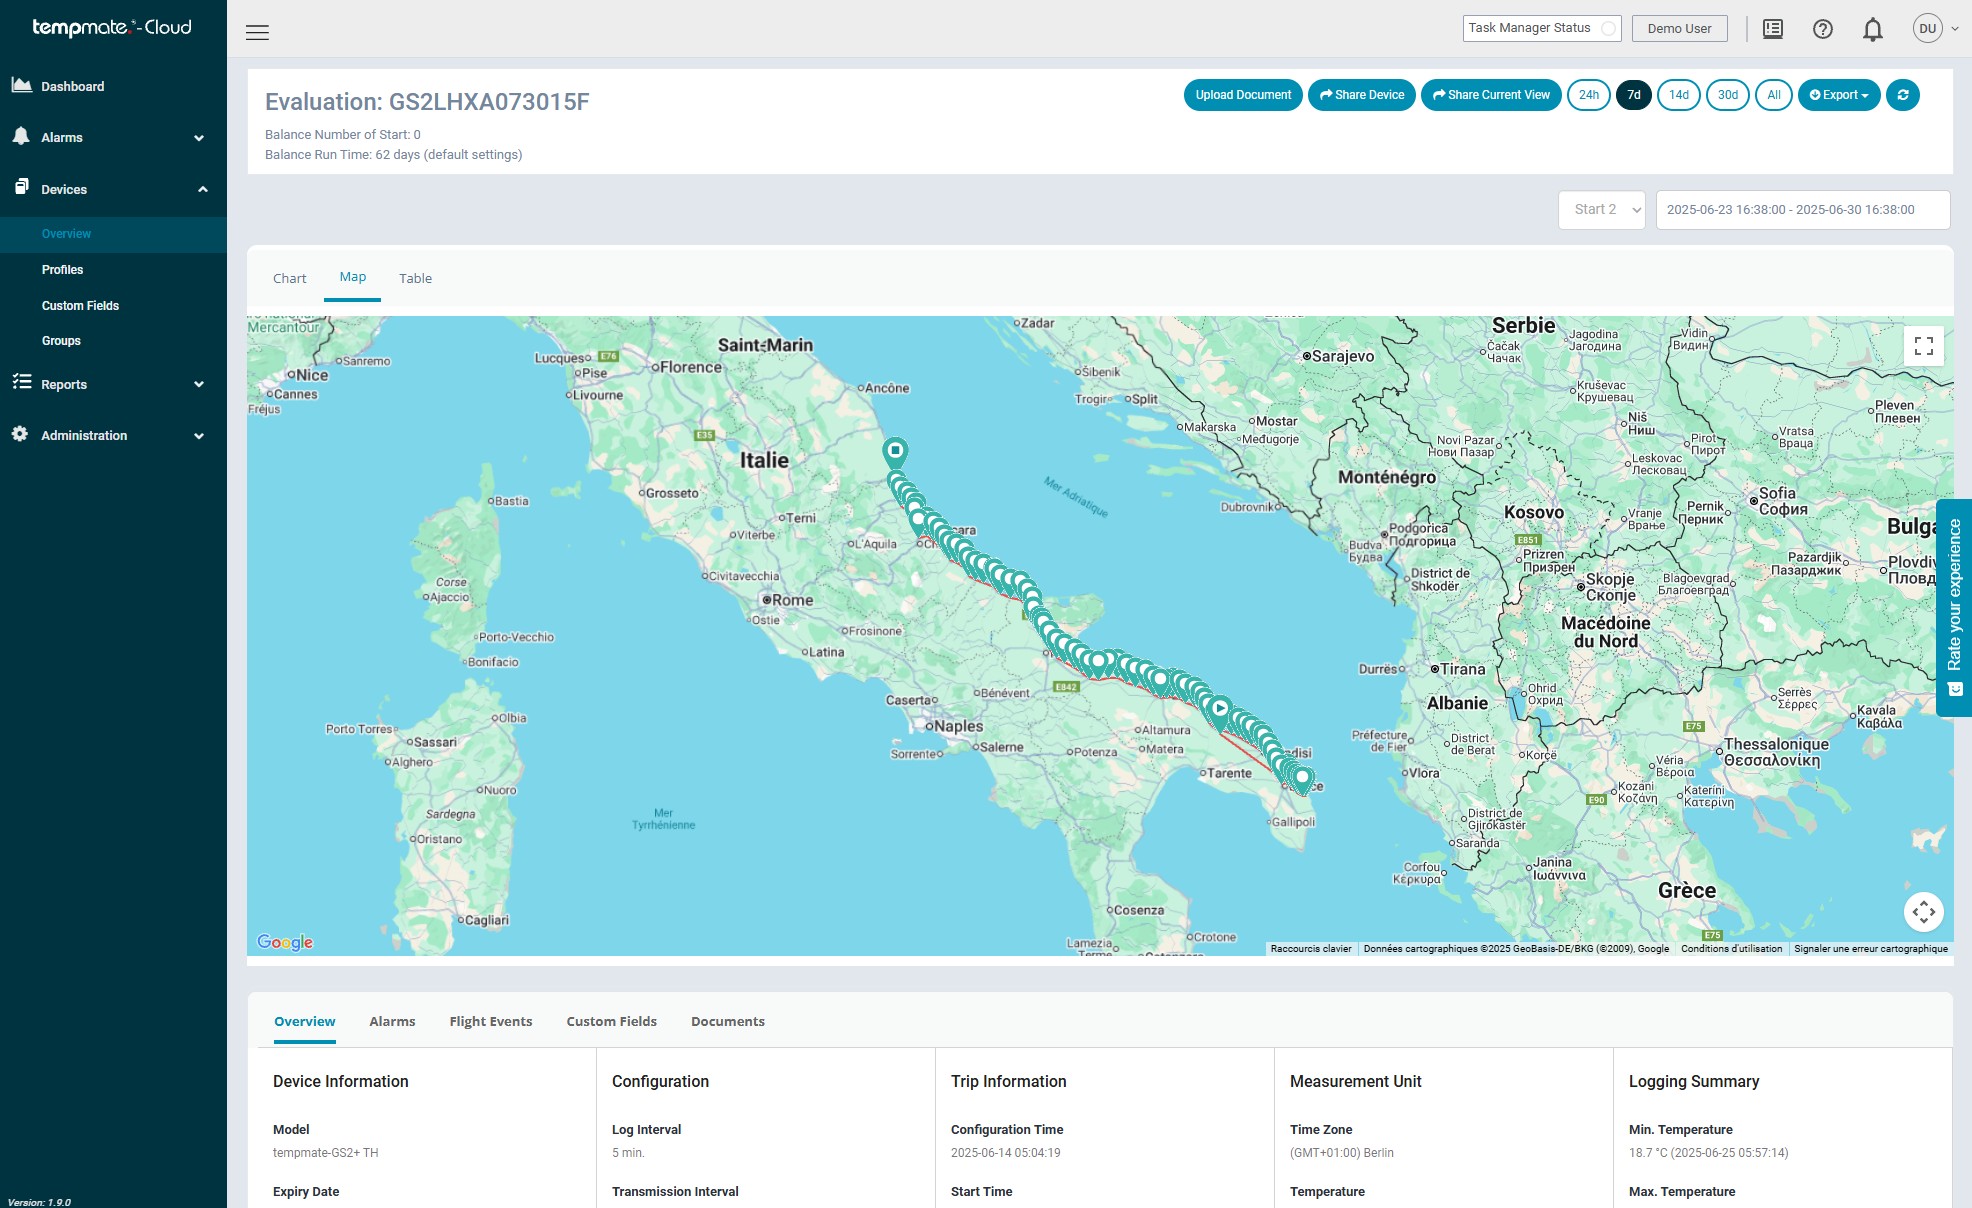Enter map fullscreen mode
Viewport: 1972px width, 1208px height.
(x=1923, y=346)
